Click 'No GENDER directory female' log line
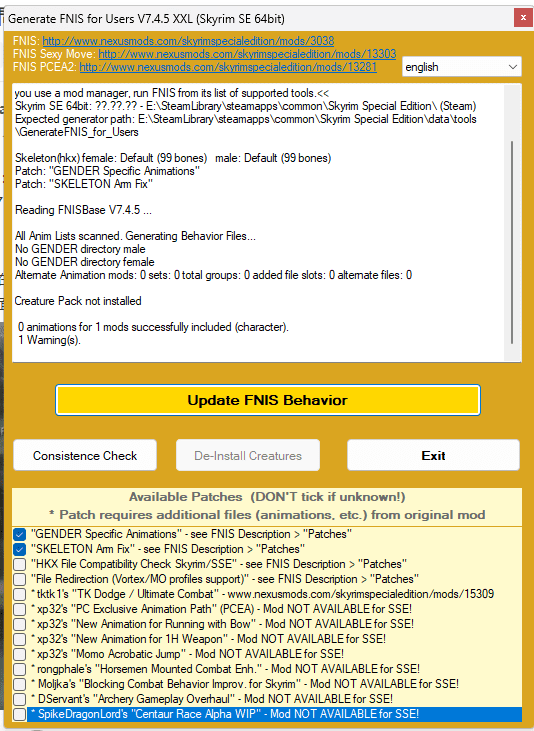 point(84,262)
